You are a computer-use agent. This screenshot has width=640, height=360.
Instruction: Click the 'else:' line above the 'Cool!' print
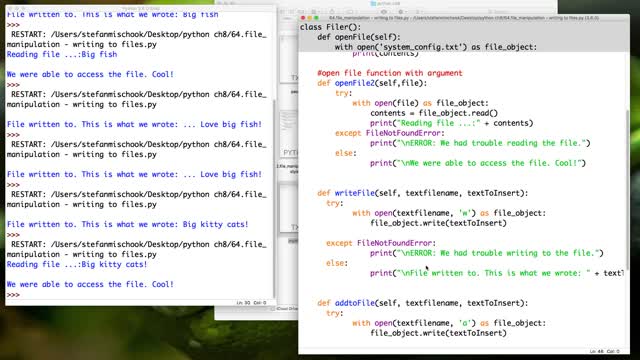click(346, 153)
